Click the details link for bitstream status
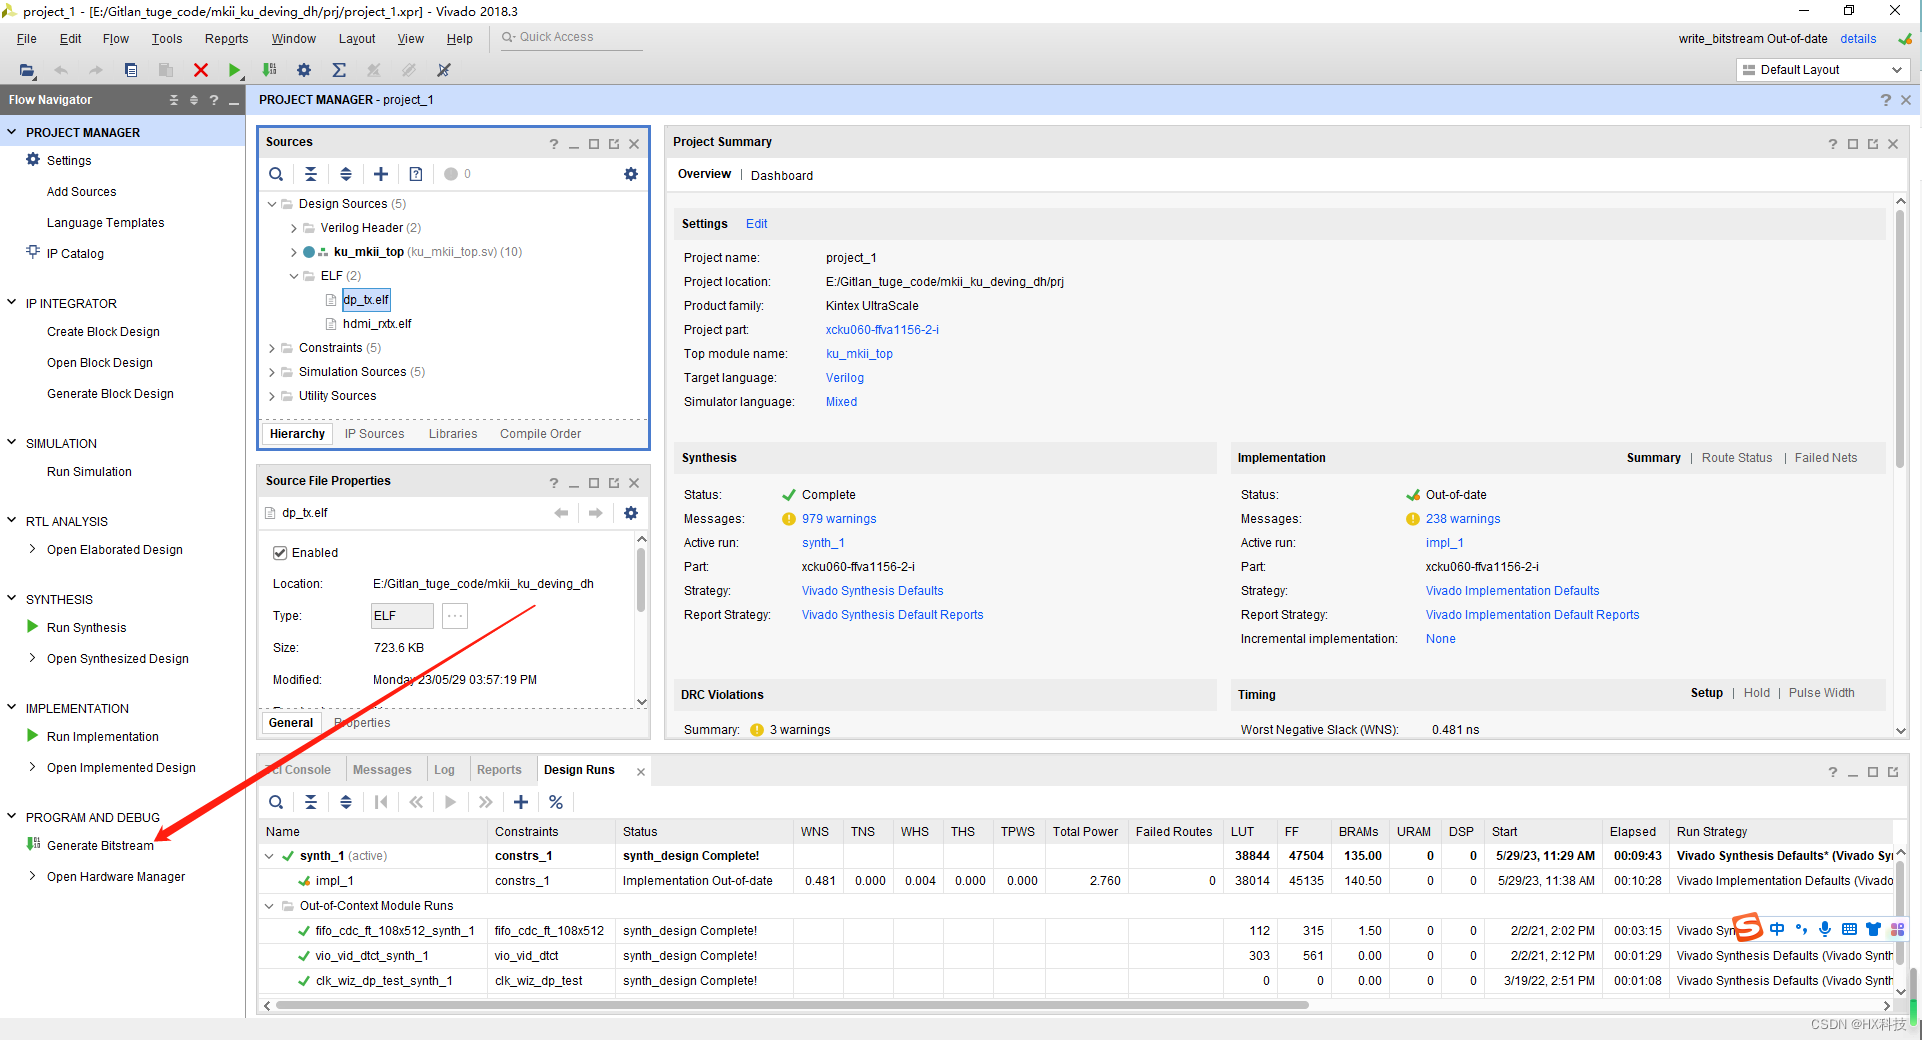 click(x=1858, y=39)
